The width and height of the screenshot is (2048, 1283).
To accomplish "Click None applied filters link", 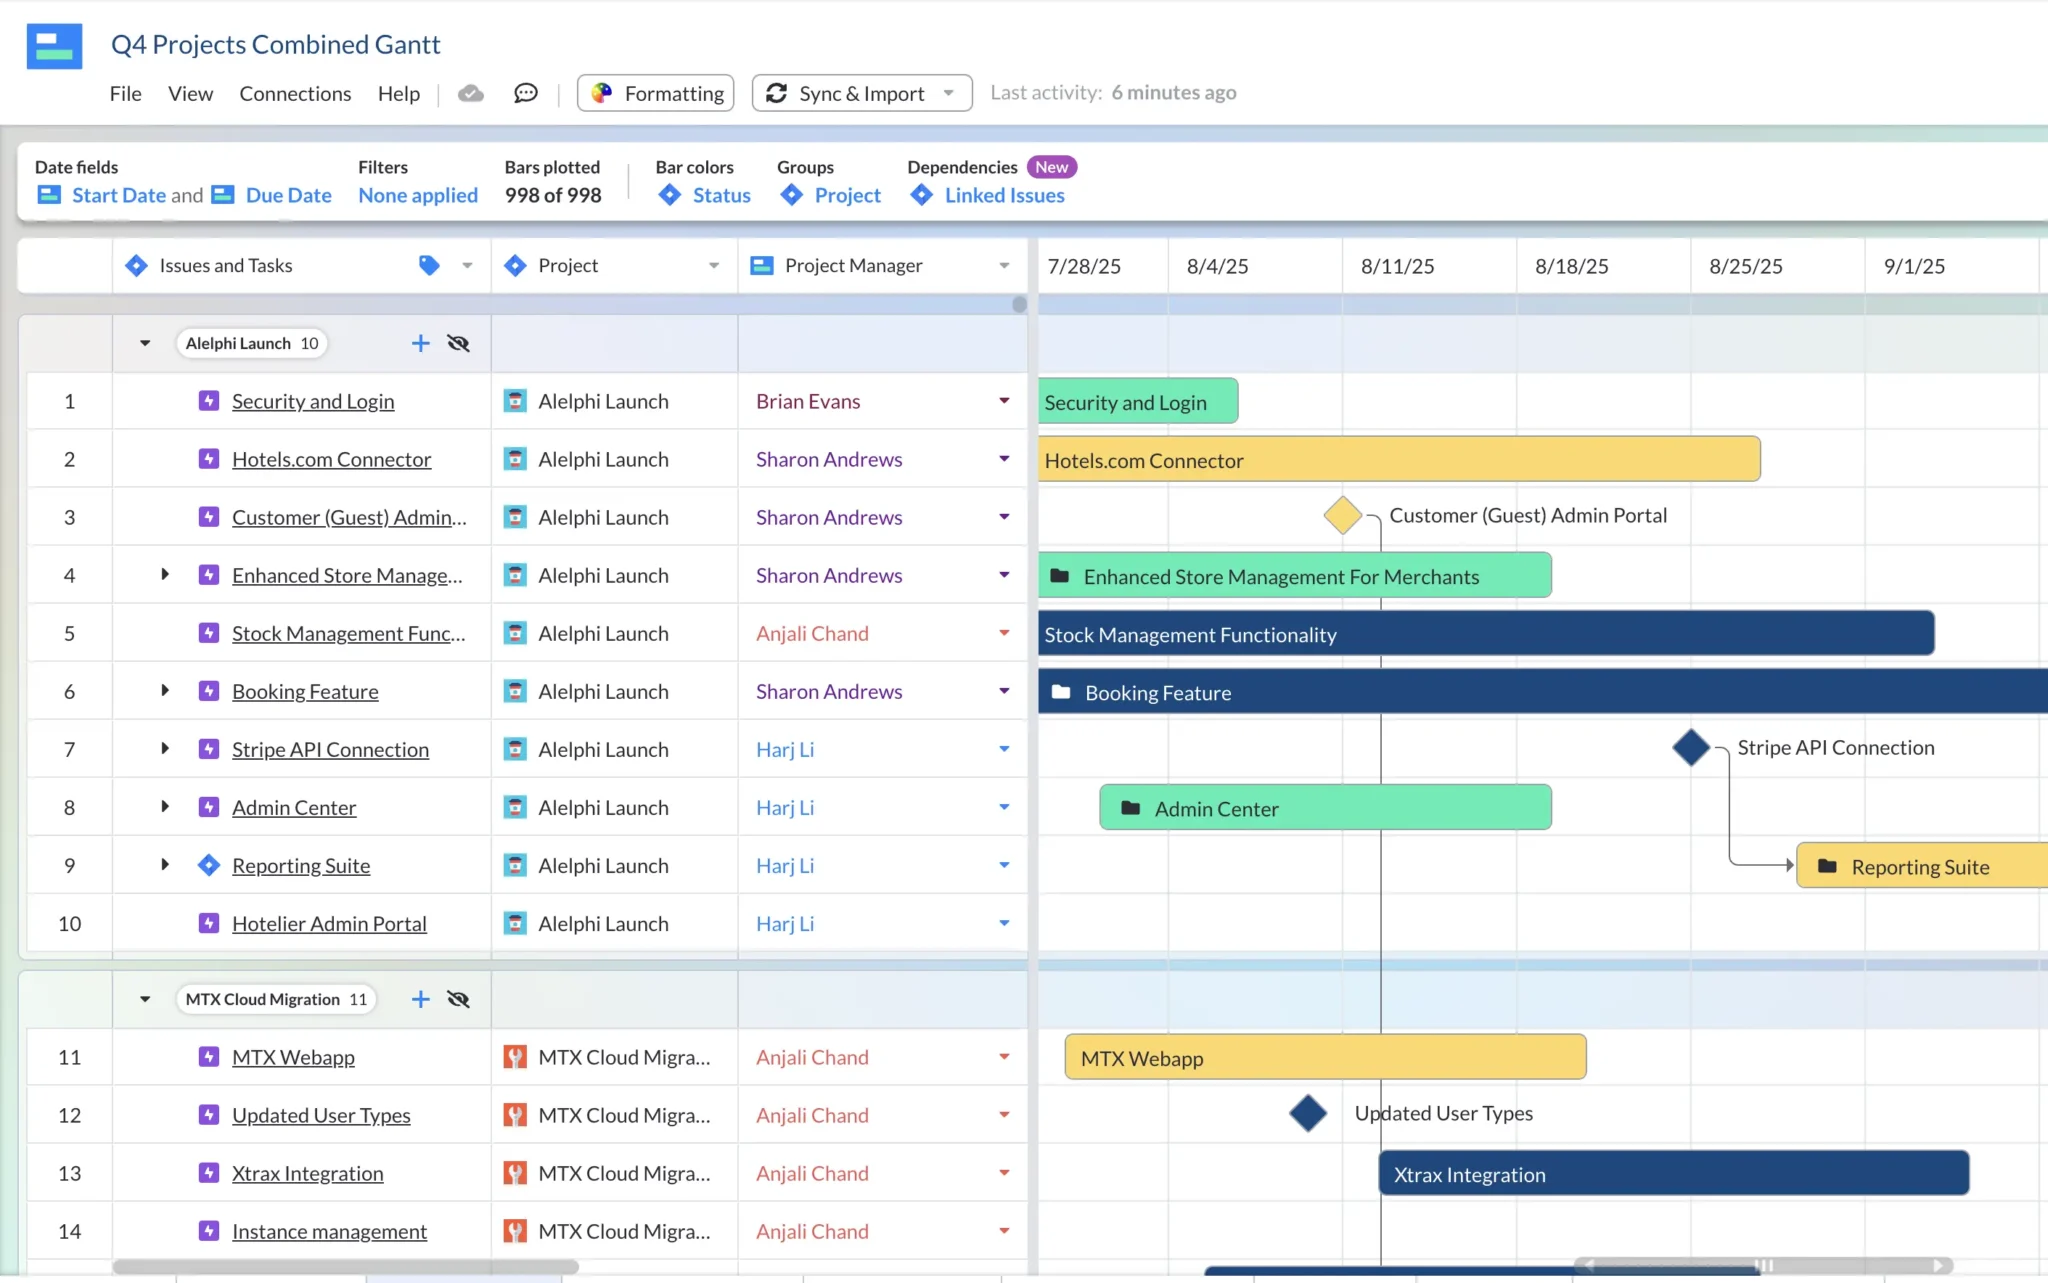I will click(418, 195).
